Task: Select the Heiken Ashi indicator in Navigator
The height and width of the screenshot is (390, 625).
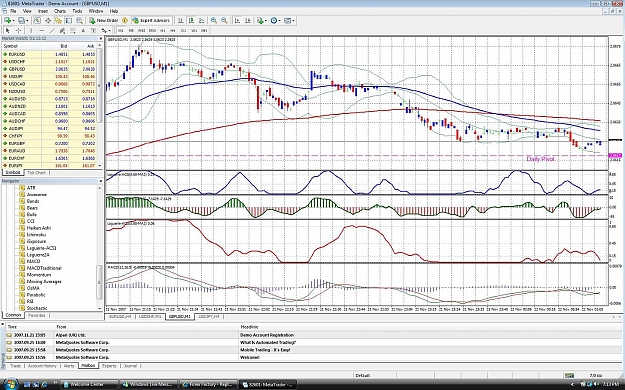Action: [39, 228]
